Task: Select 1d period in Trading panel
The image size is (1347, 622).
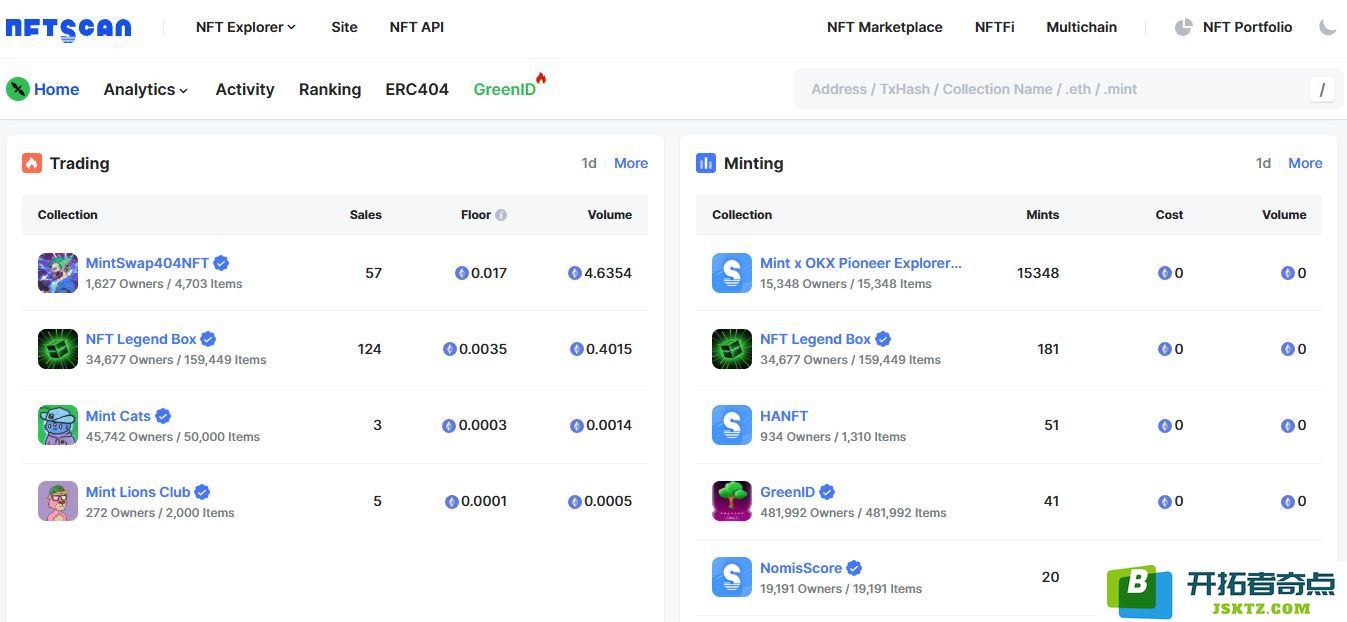Action: tap(589, 163)
